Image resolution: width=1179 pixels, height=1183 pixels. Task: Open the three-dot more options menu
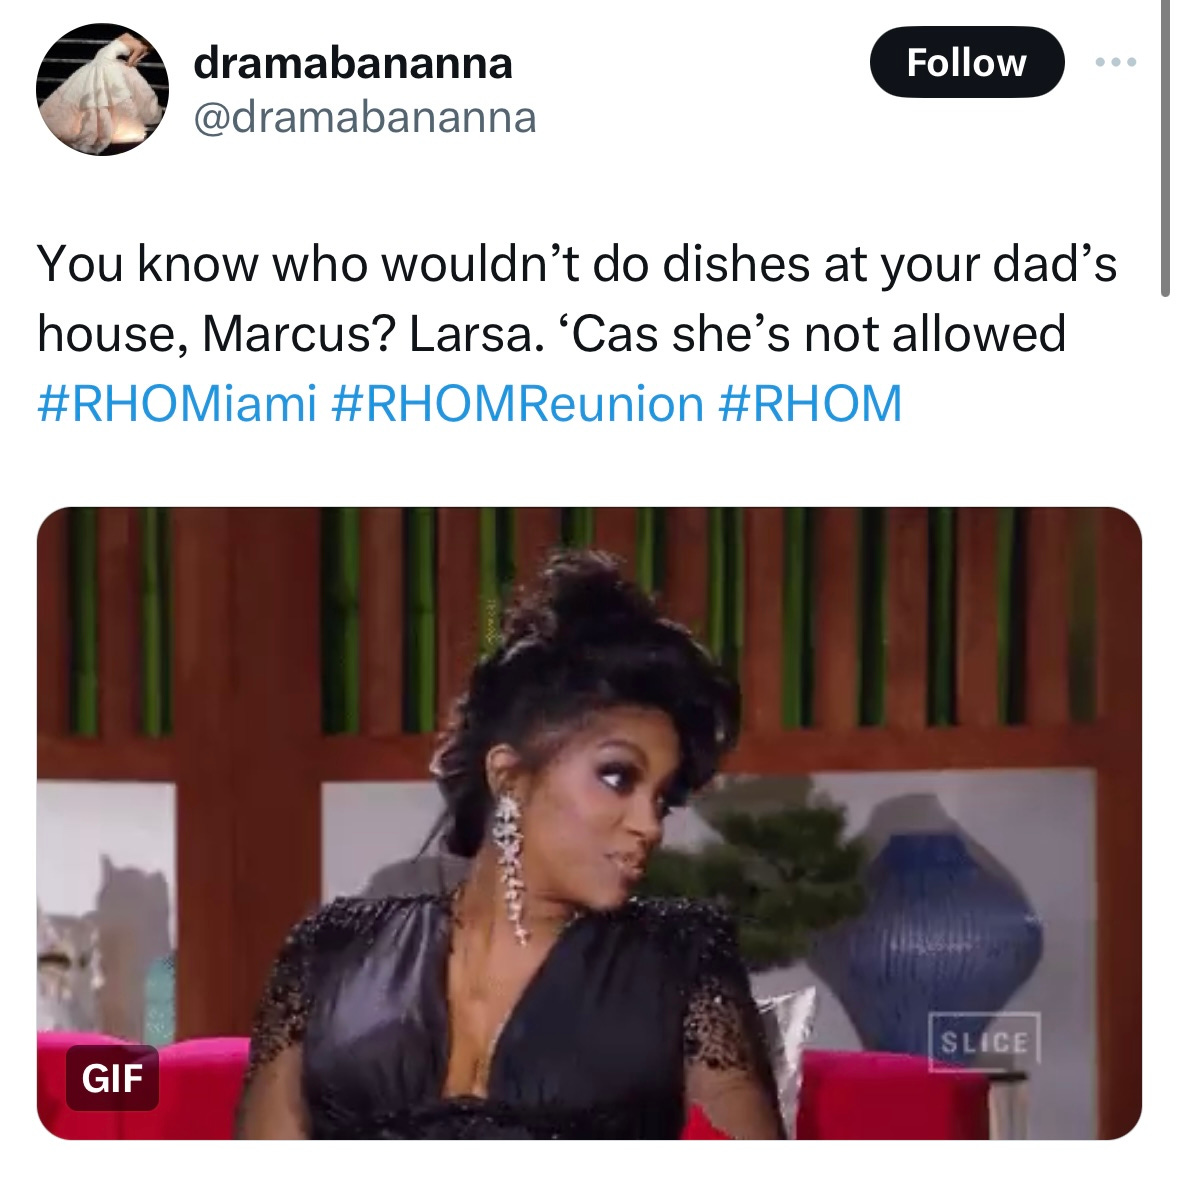(1116, 63)
